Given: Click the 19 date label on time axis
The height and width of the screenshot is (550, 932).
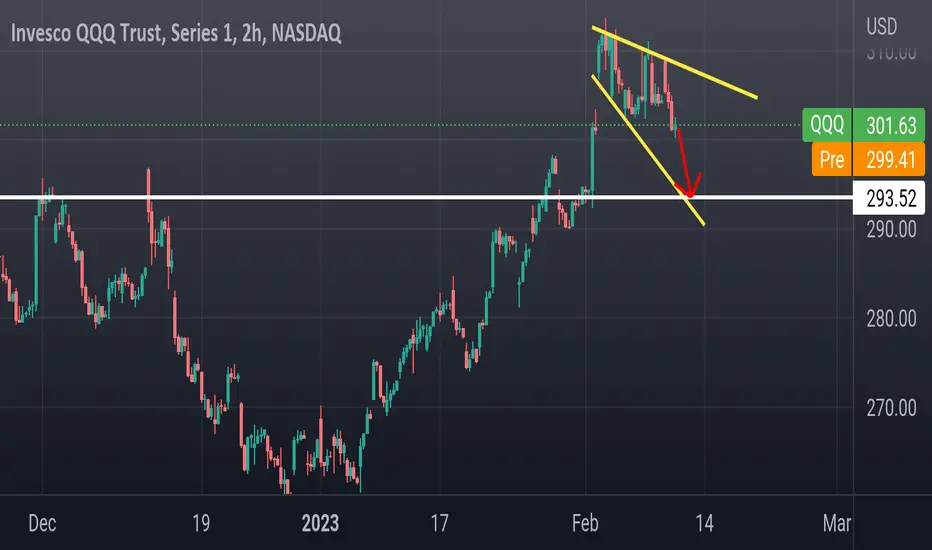Looking at the screenshot, I should [201, 523].
